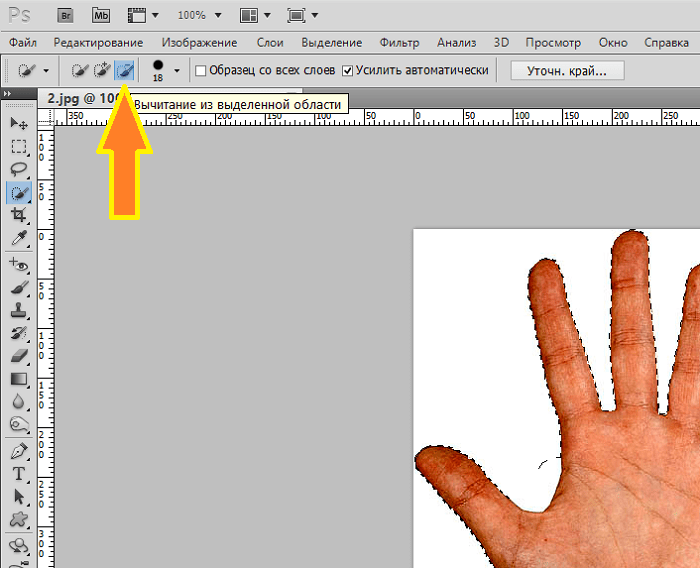Choose the New selection mode icon
This screenshot has width=700, height=568.
[x=80, y=71]
